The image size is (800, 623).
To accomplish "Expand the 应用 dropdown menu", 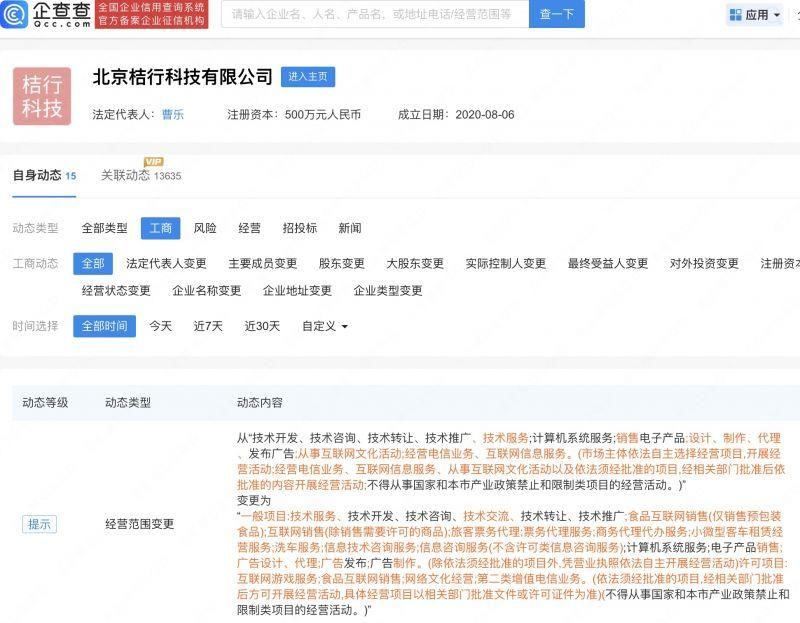I will (777, 15).
